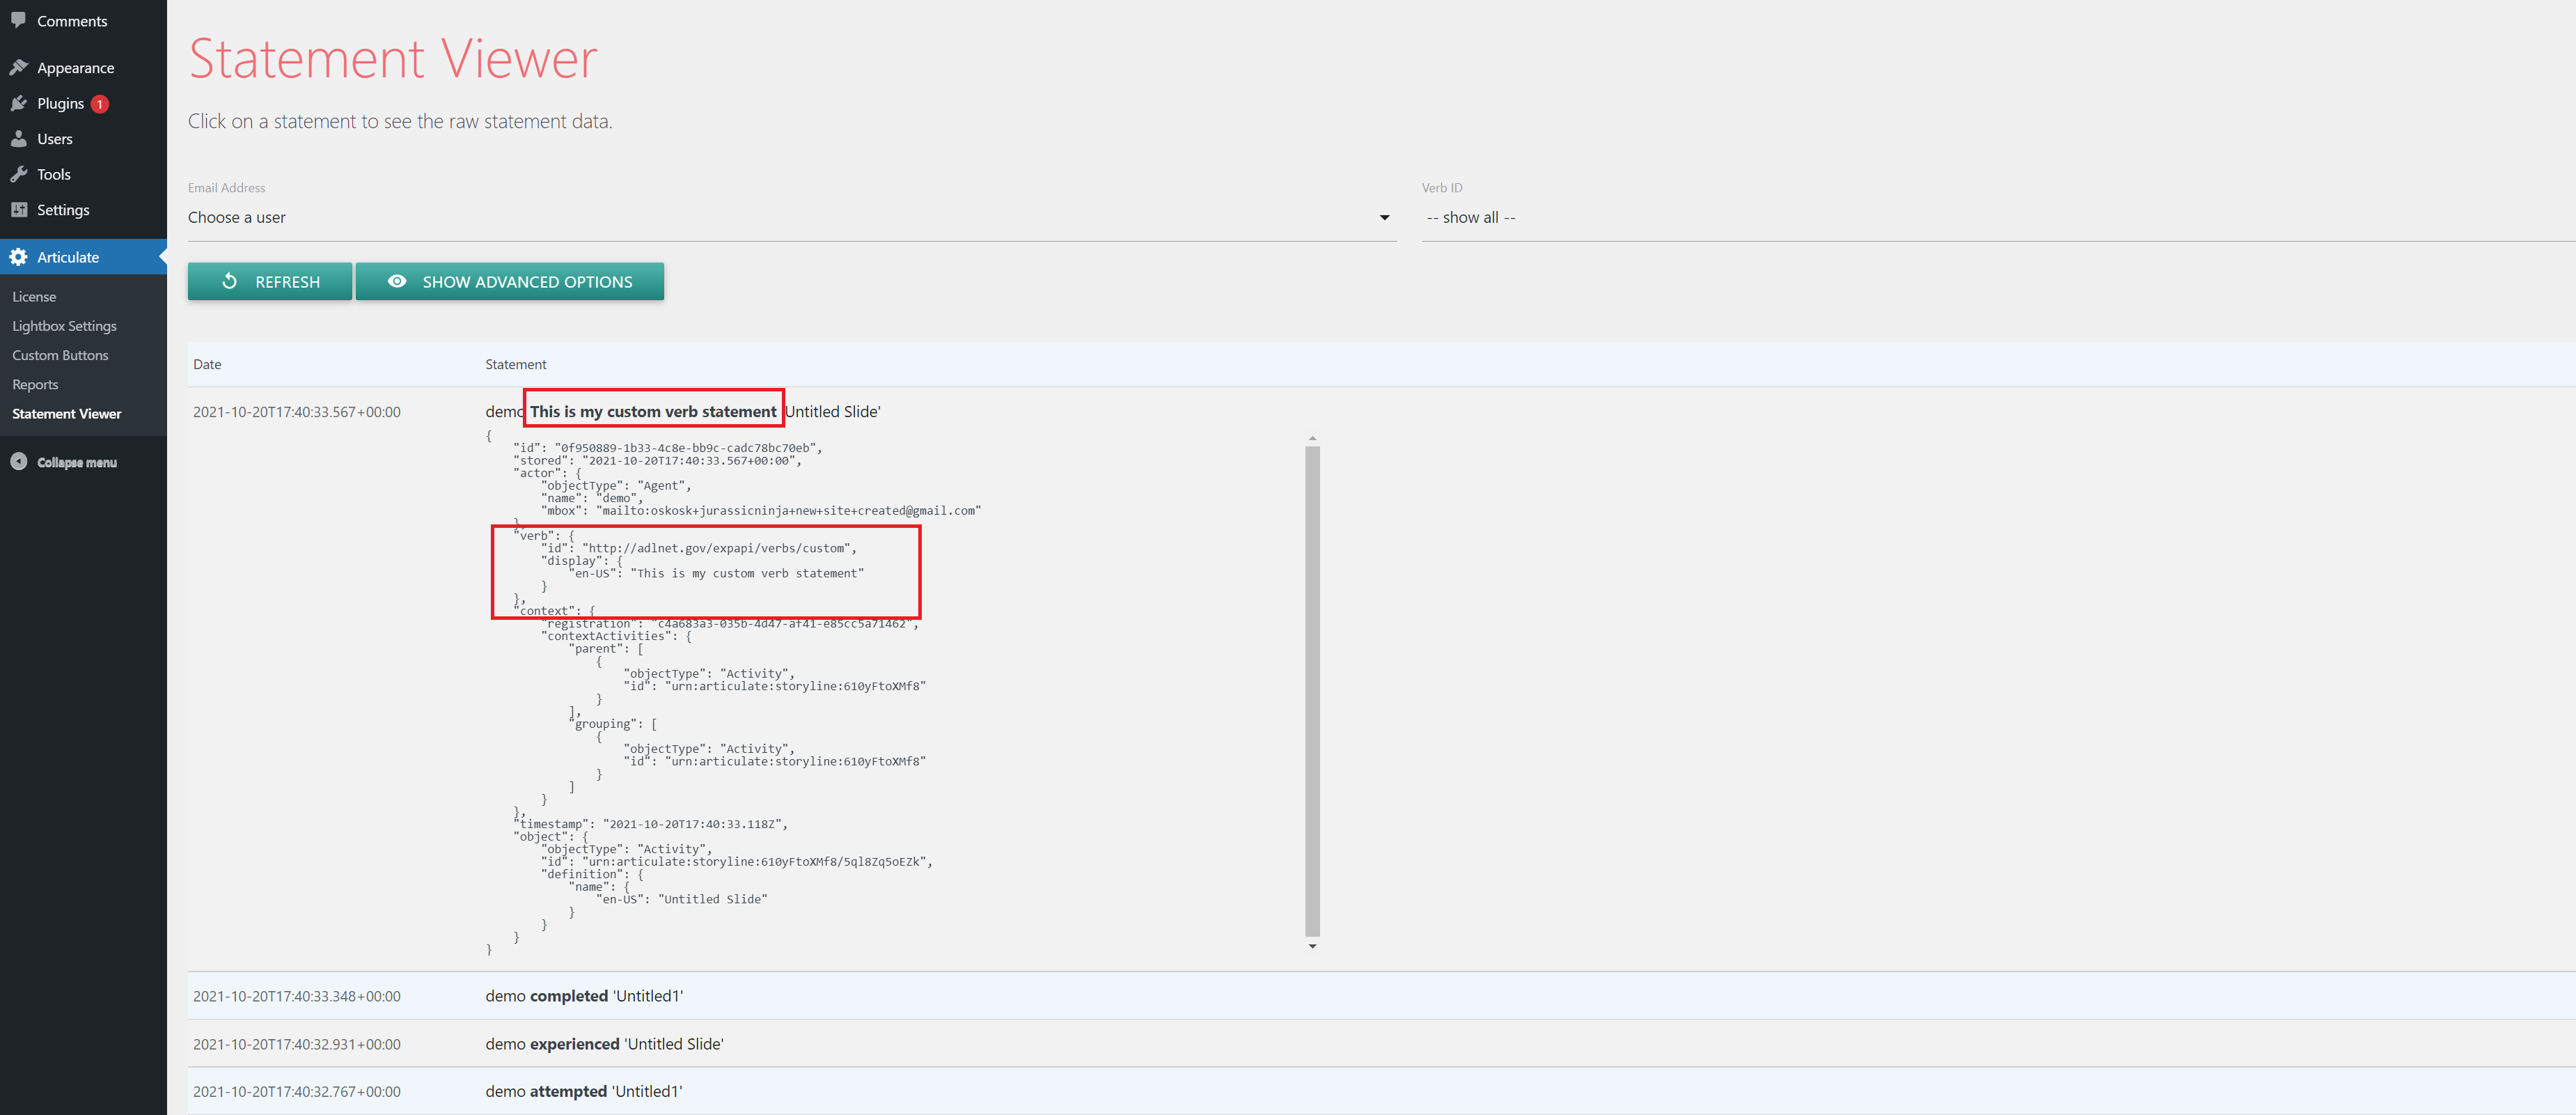Open the demo experienced 'Untitled Slide' statement

604,1044
